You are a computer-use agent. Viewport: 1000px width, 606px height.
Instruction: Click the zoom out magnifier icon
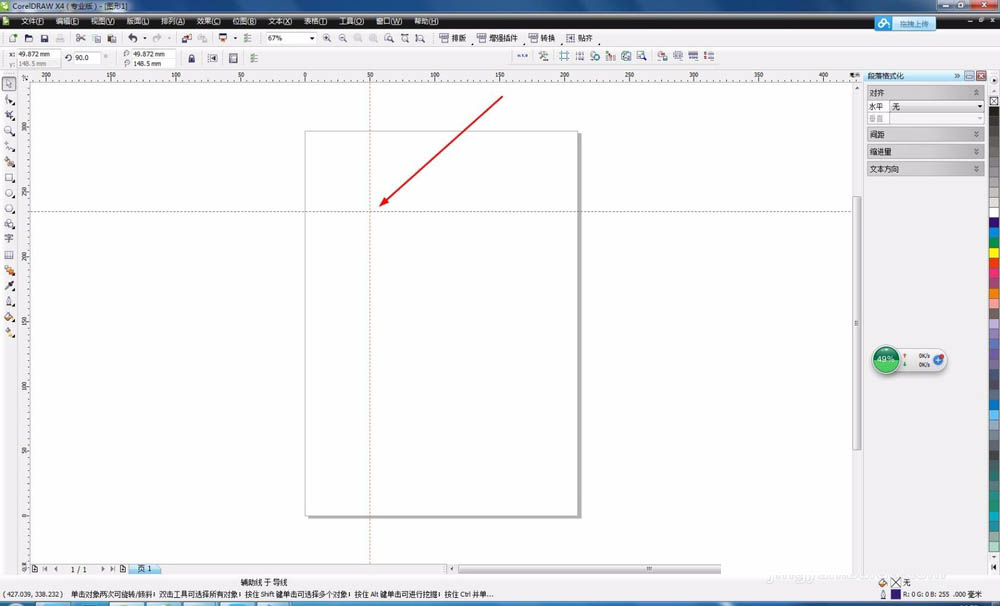(342, 38)
